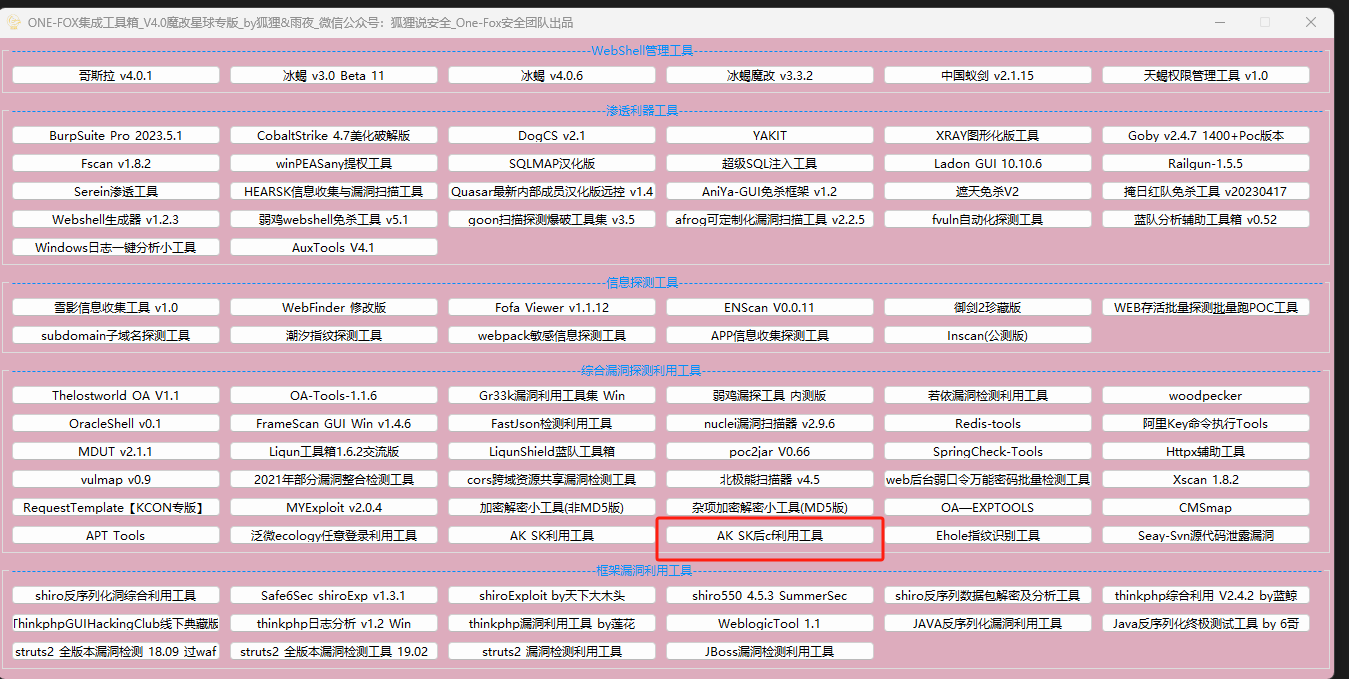Start DogCS v2.1
The image size is (1349, 679).
pyautogui.click(x=552, y=135)
